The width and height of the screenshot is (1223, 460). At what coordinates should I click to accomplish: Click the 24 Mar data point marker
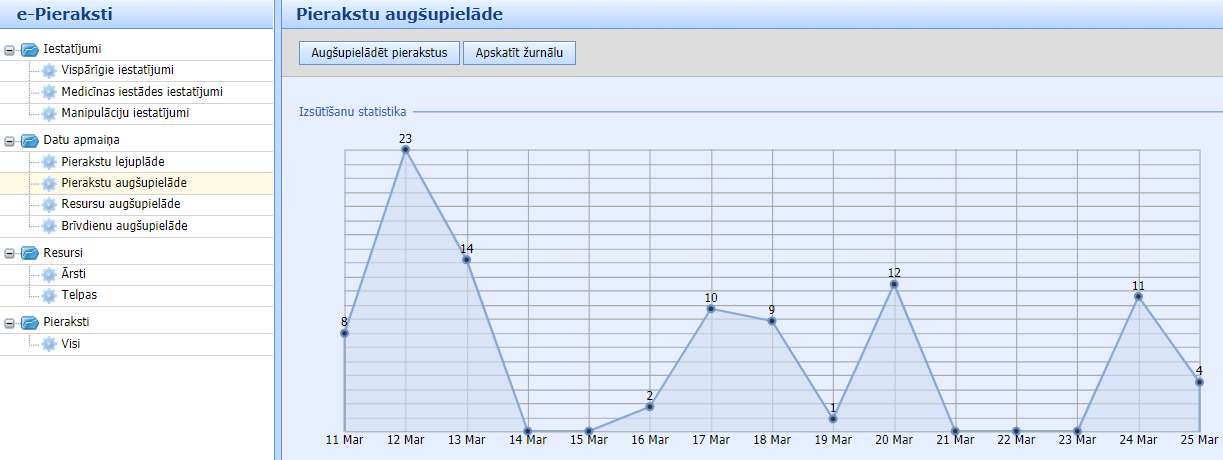tap(1138, 297)
